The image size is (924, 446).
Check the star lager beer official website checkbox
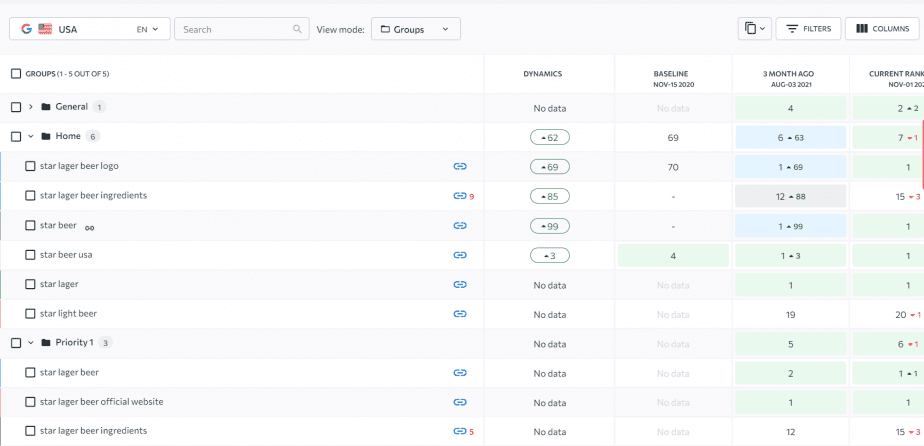pyautogui.click(x=30, y=402)
